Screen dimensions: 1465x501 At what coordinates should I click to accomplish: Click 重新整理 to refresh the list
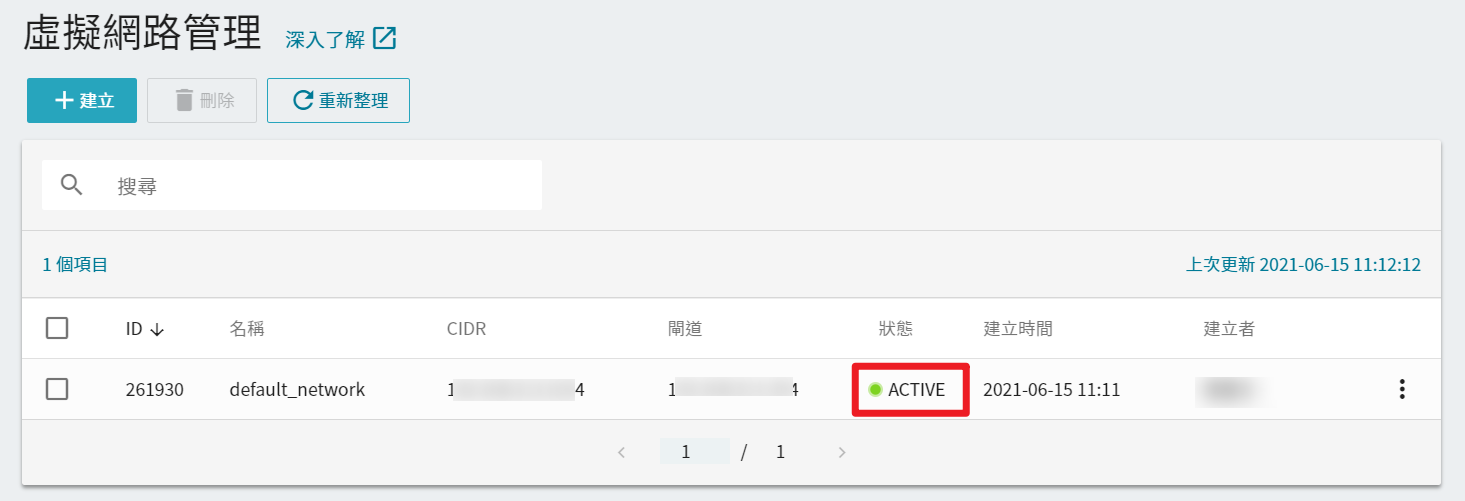point(338,100)
